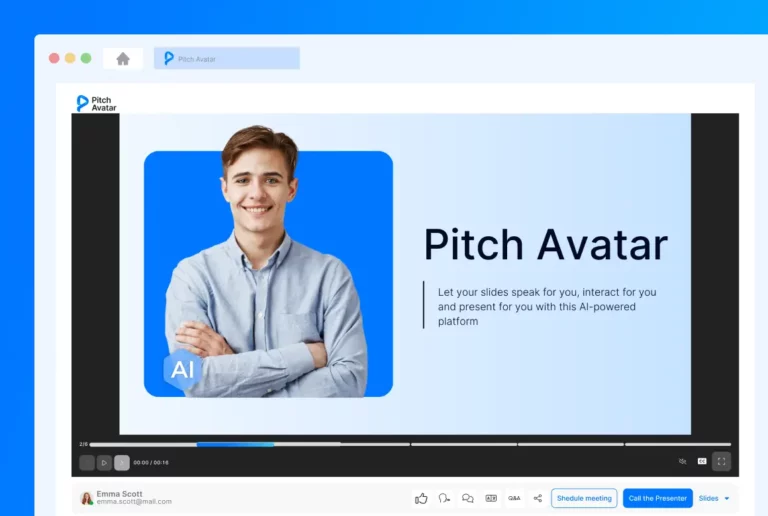Enter fullscreen mode
The height and width of the screenshot is (516, 768).
click(x=721, y=461)
